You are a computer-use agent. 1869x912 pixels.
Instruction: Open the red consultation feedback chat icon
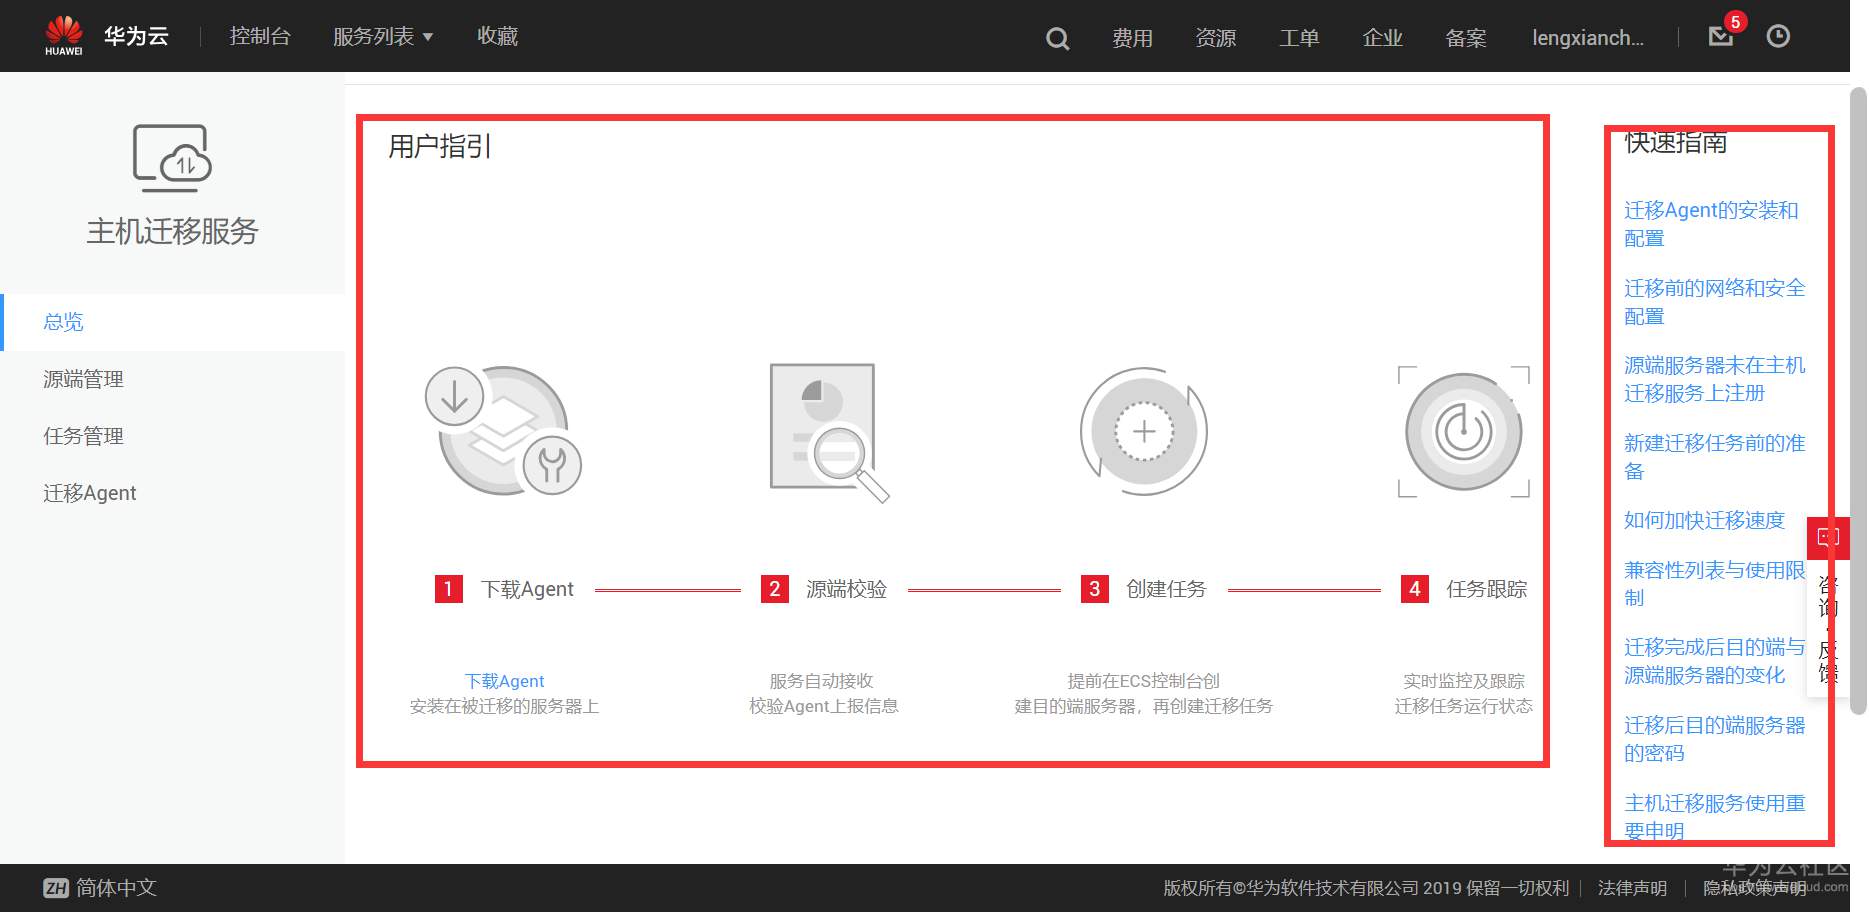point(1828,537)
